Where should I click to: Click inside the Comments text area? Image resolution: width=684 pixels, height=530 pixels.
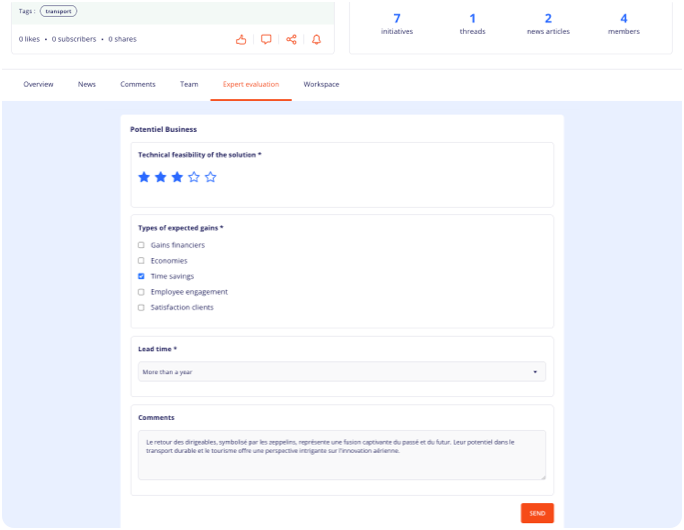pos(342,455)
